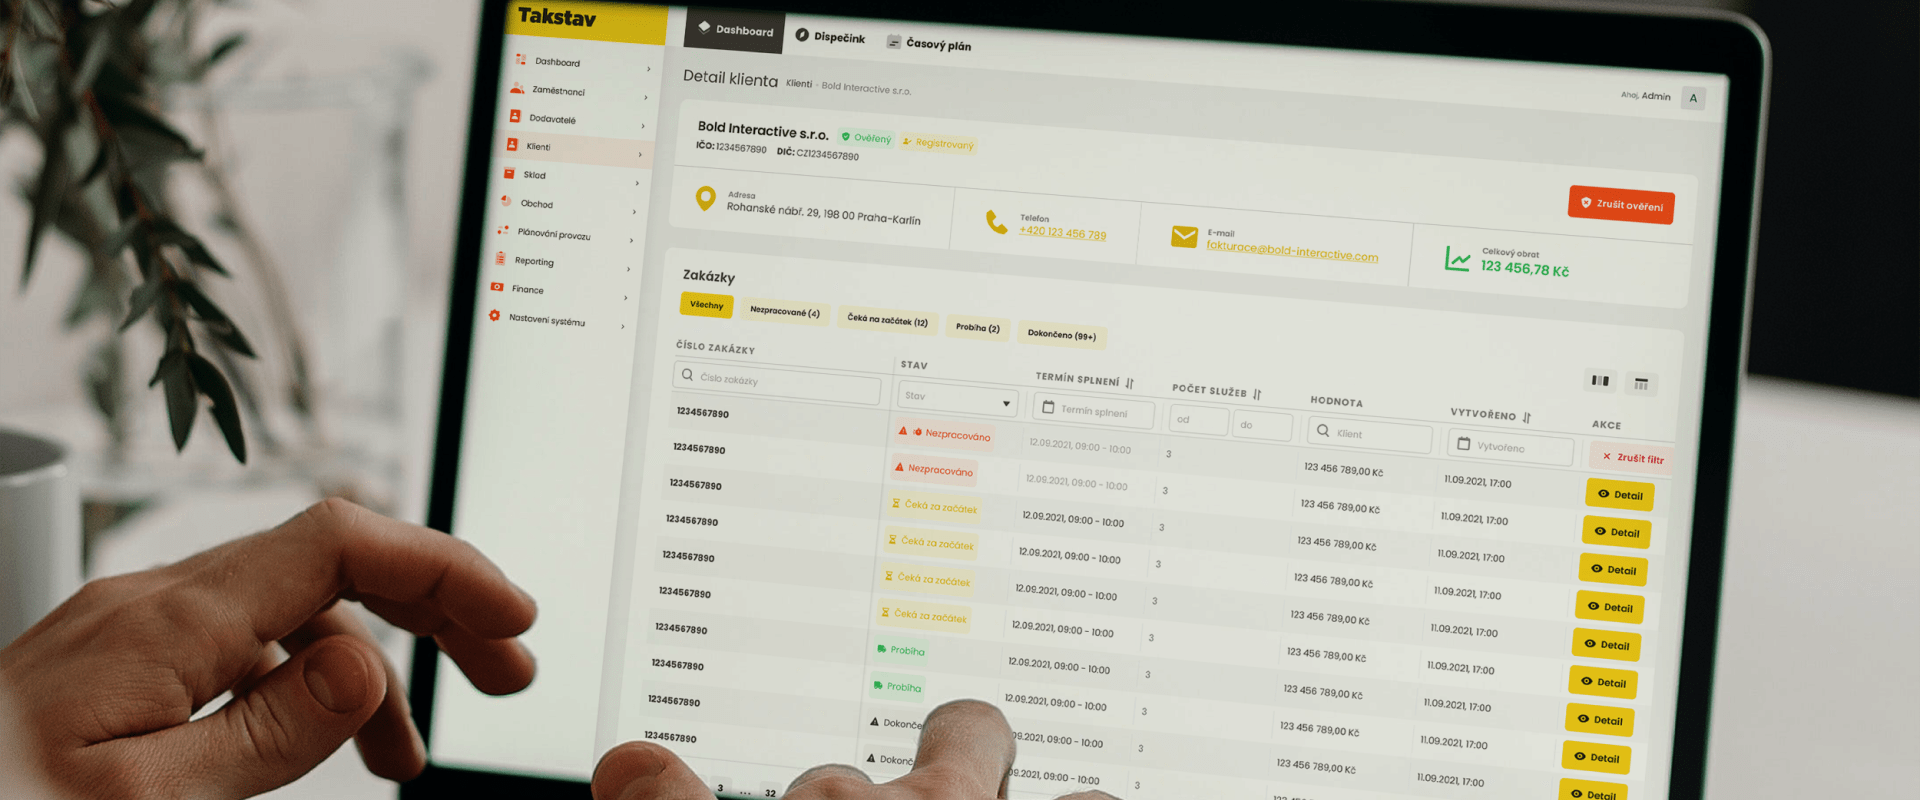Click the Plánování provozu sidebar label
Screen dimensions: 1920x800
tap(554, 234)
